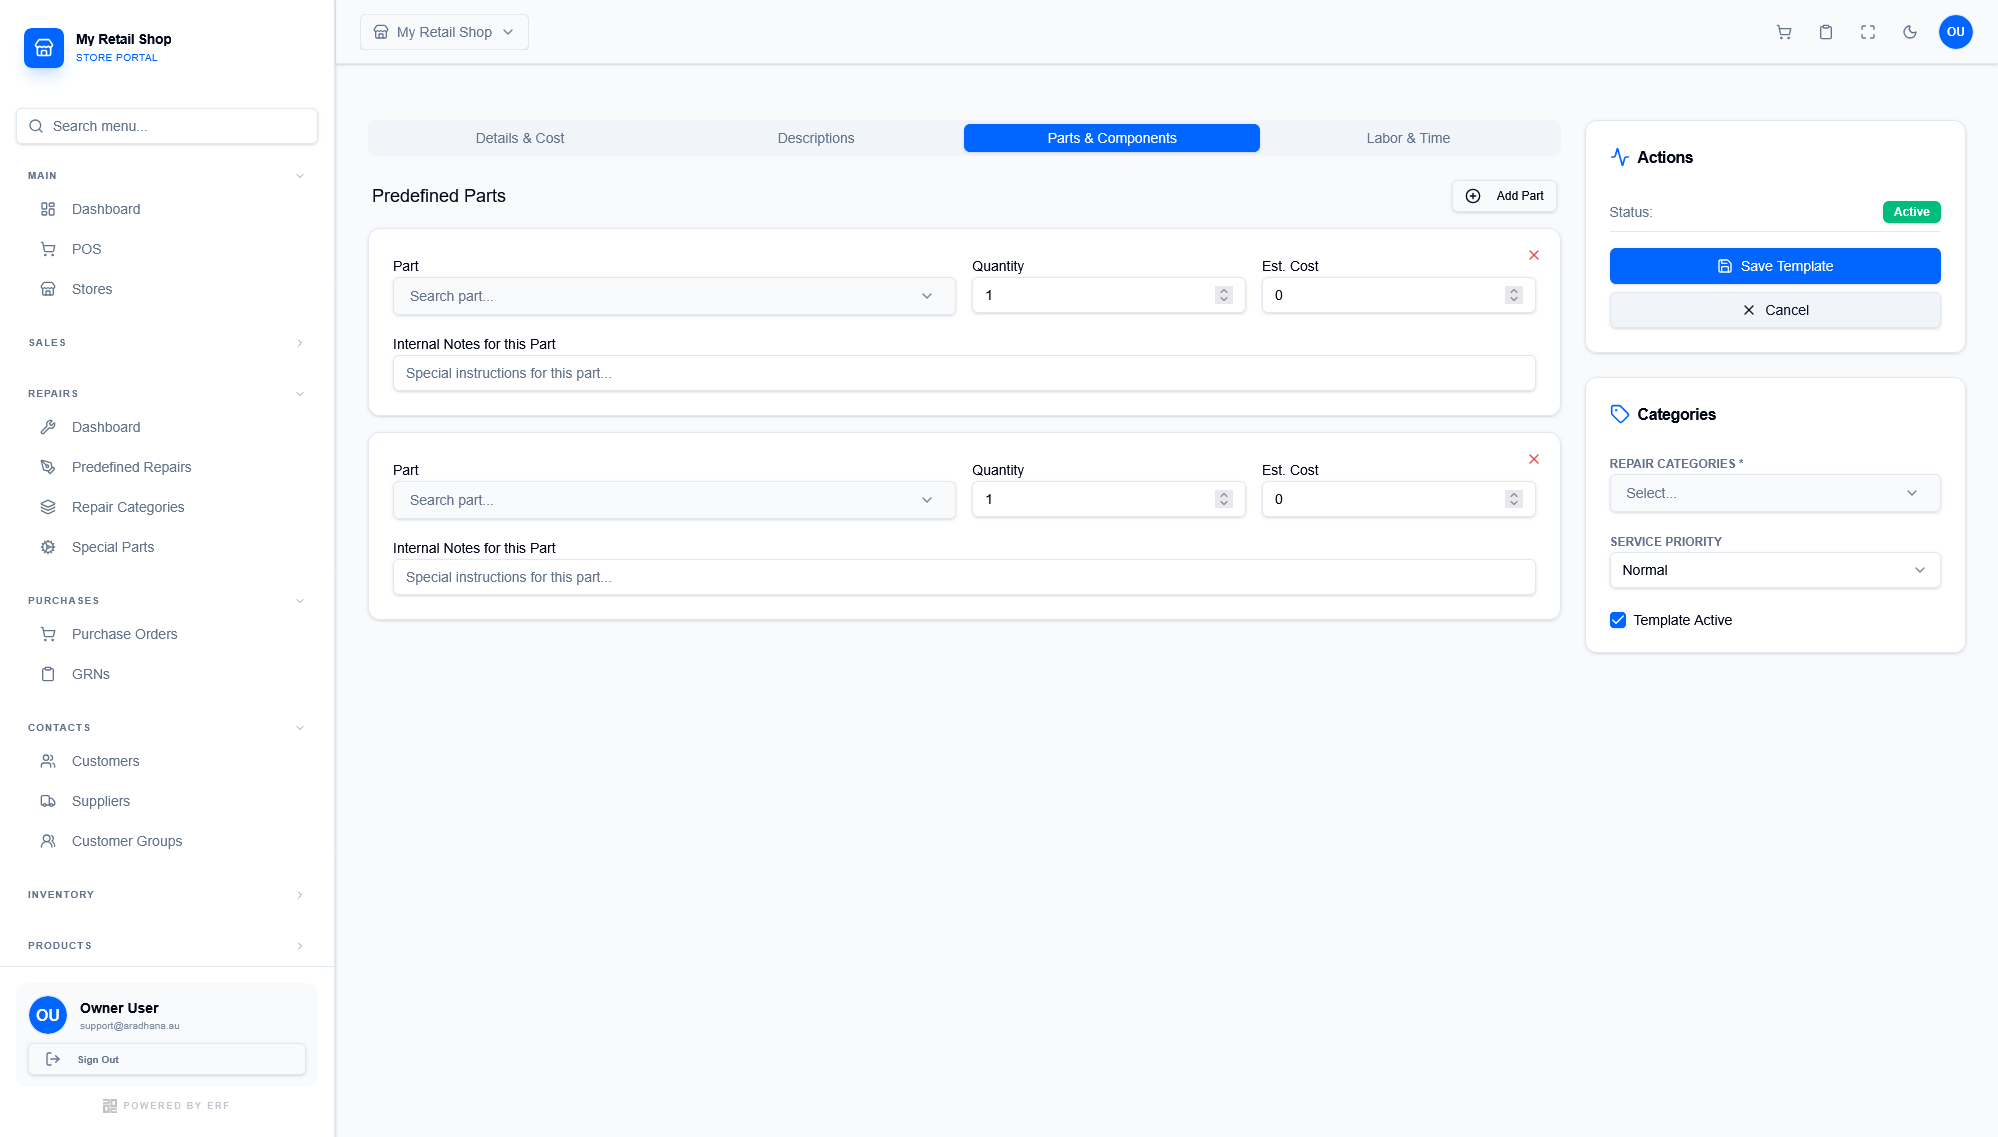Screen dimensions: 1998x1137
Task: Remove the second part card with red X
Action: pos(1534,459)
